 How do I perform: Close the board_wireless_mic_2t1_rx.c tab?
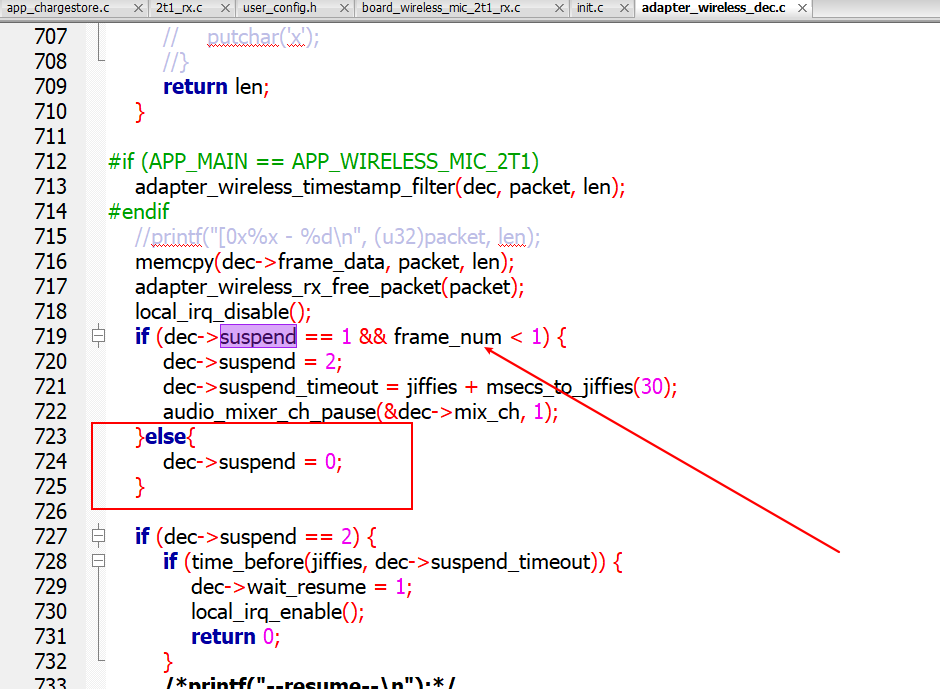point(559,8)
